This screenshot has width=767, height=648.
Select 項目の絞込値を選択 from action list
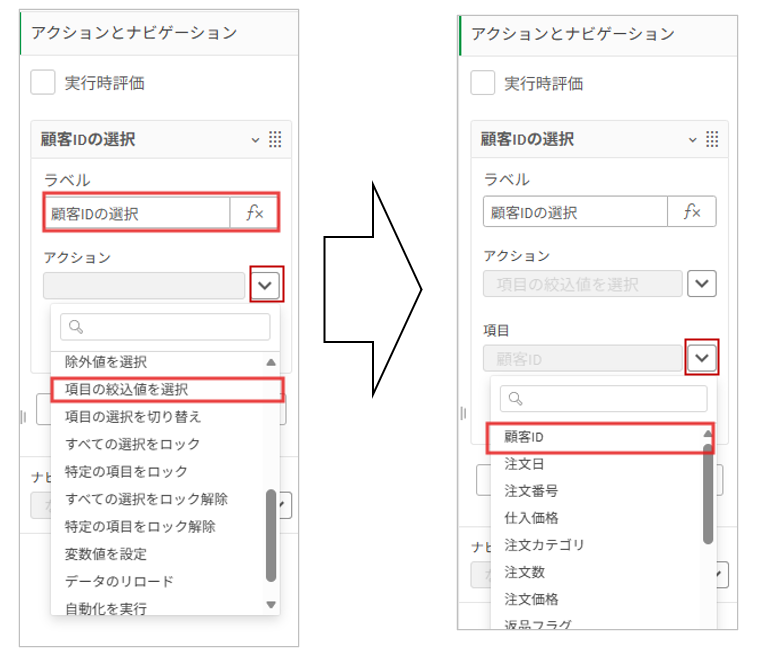pos(126,389)
